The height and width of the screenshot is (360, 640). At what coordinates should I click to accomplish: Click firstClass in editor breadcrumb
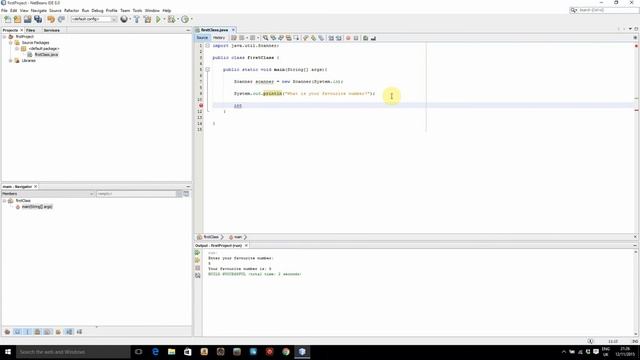point(211,237)
